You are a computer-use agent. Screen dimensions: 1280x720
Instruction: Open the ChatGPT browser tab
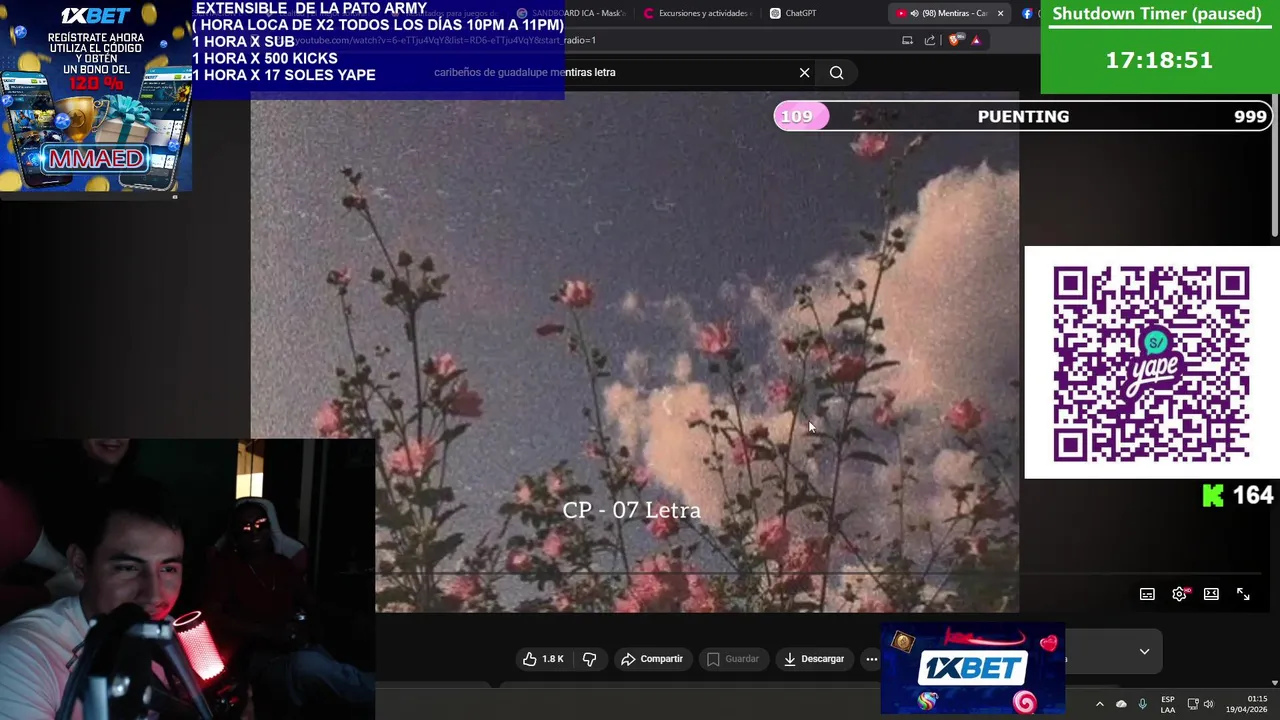(793, 13)
